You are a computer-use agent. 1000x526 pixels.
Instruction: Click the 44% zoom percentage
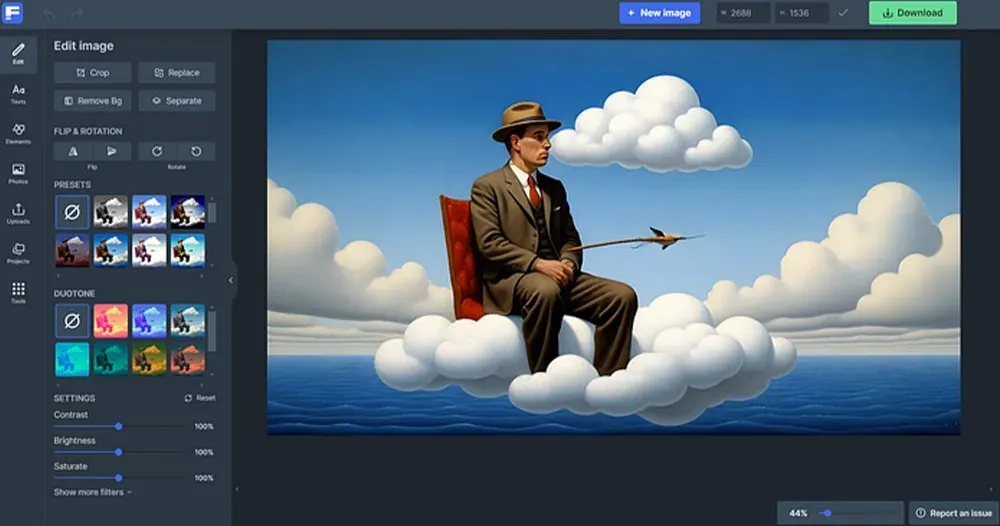798,513
